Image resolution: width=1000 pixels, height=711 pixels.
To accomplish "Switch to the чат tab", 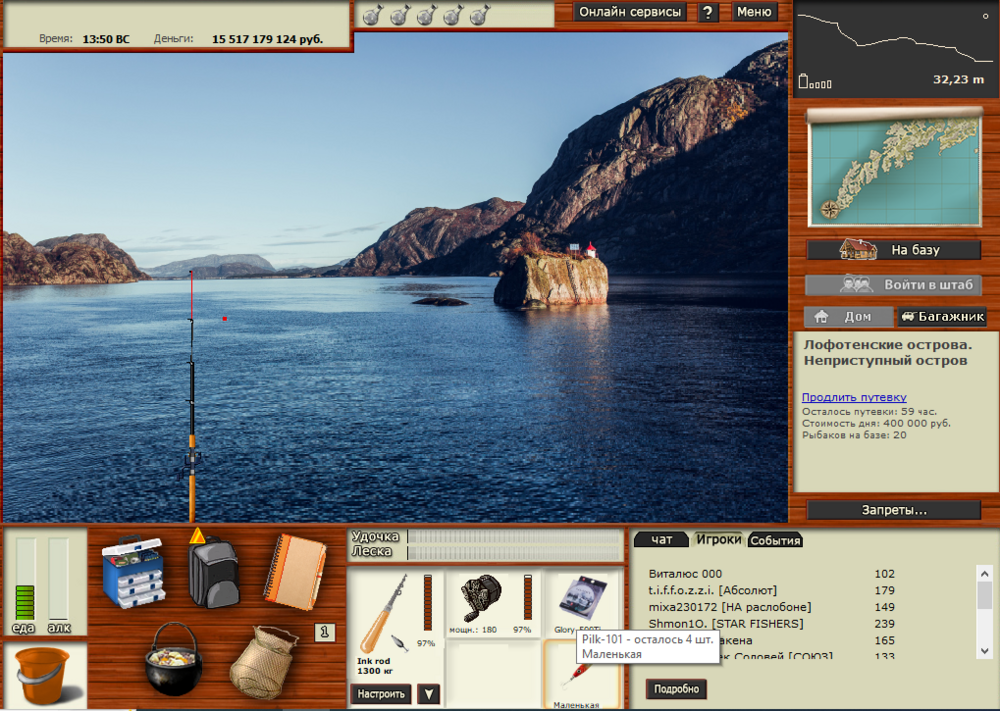I will tap(661, 540).
